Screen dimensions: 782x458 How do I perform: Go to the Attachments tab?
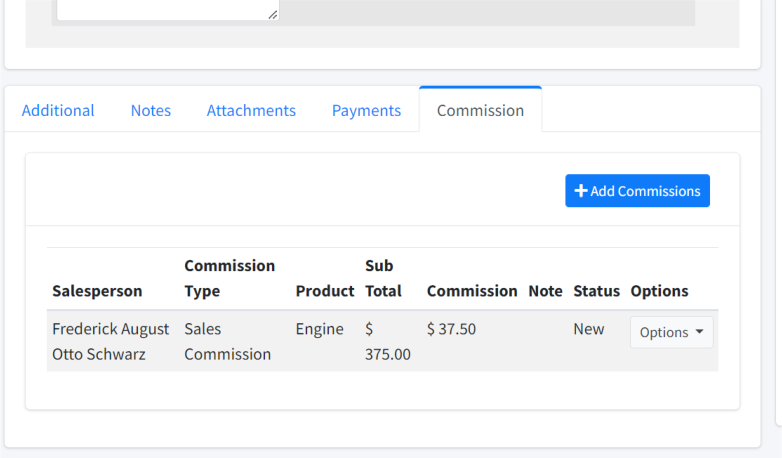point(251,110)
